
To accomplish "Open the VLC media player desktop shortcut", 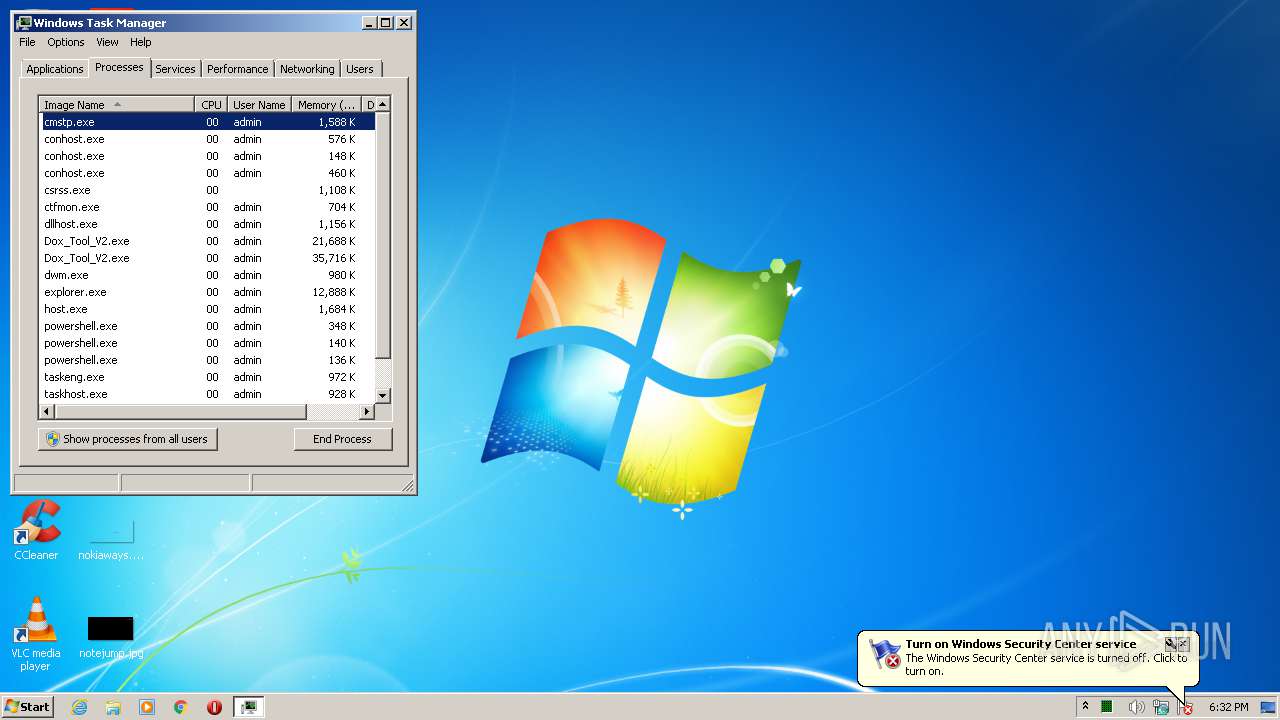I will pos(36,633).
